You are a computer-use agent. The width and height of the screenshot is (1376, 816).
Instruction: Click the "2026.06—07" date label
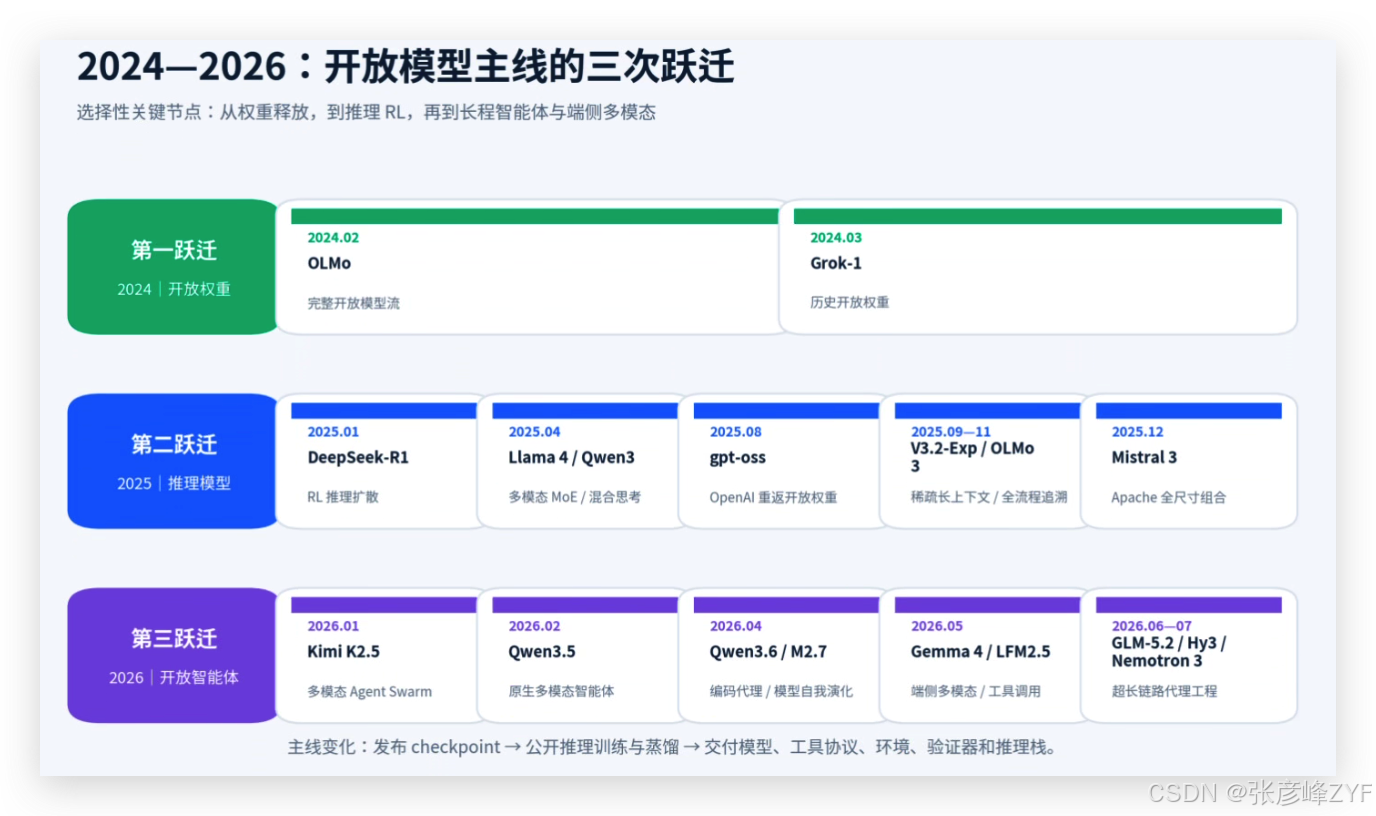click(x=1152, y=626)
